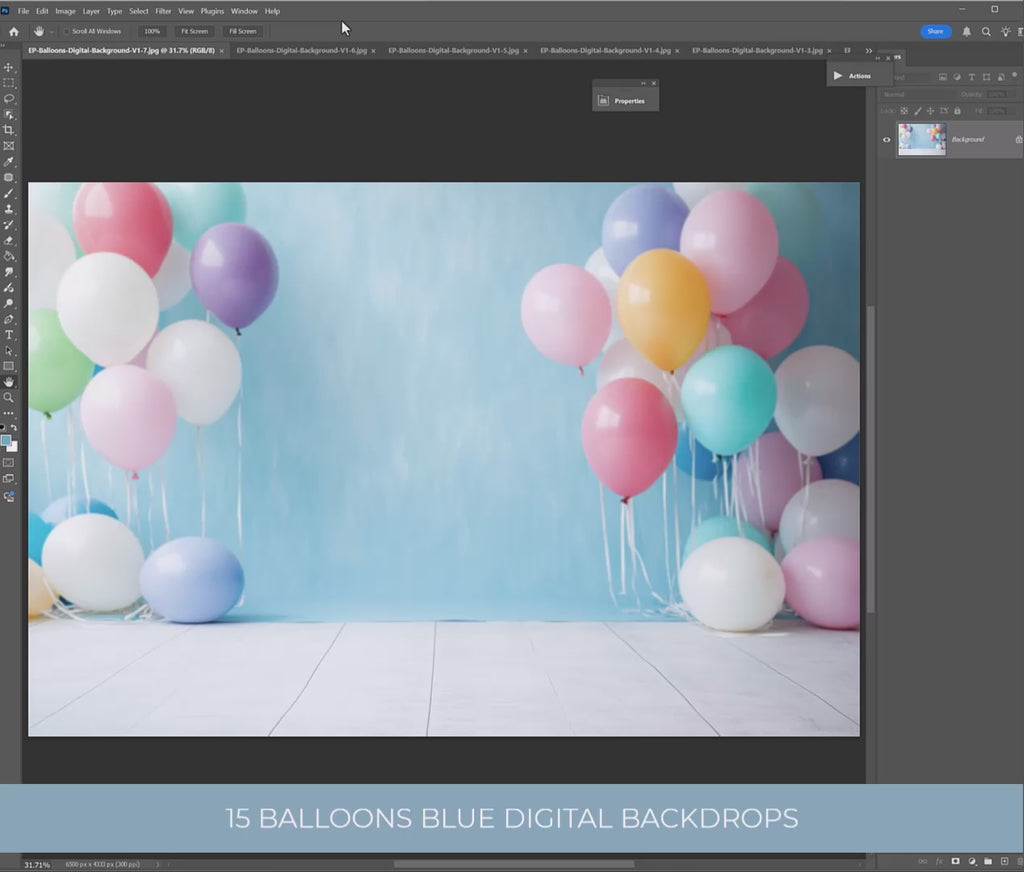Viewport: 1024px width, 872px height.
Task: Enable Scroll All Windows checkbox
Action: click(x=67, y=31)
